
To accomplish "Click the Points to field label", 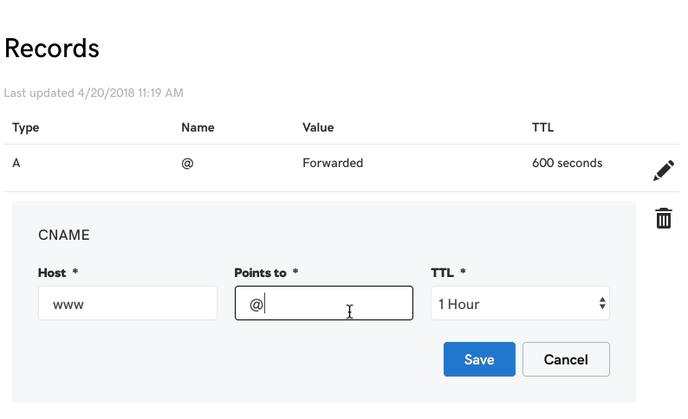I will [260, 273].
